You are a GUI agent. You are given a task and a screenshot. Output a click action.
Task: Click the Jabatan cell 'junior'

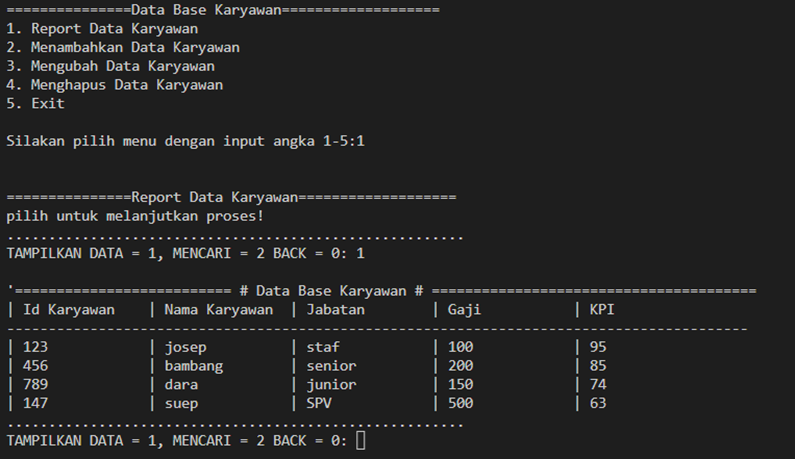tap(331, 385)
